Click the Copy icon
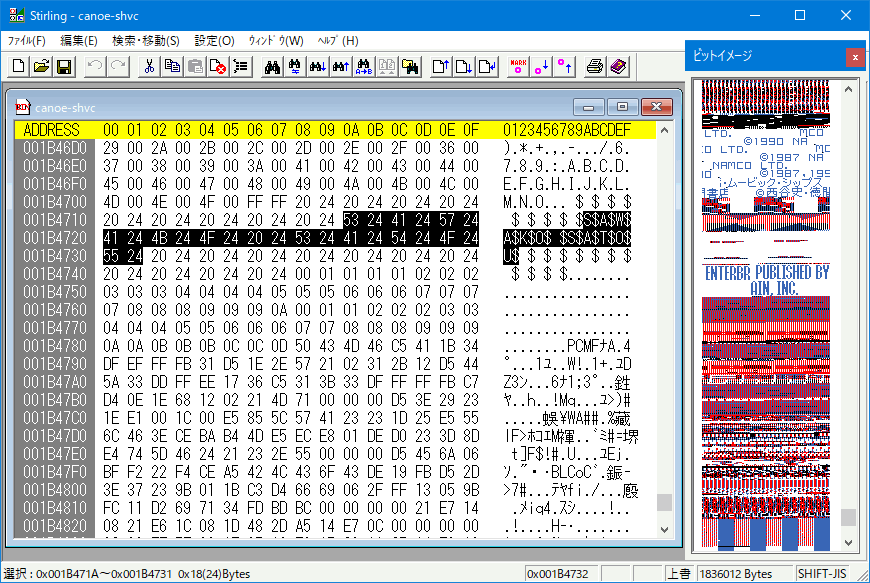 coord(173,67)
